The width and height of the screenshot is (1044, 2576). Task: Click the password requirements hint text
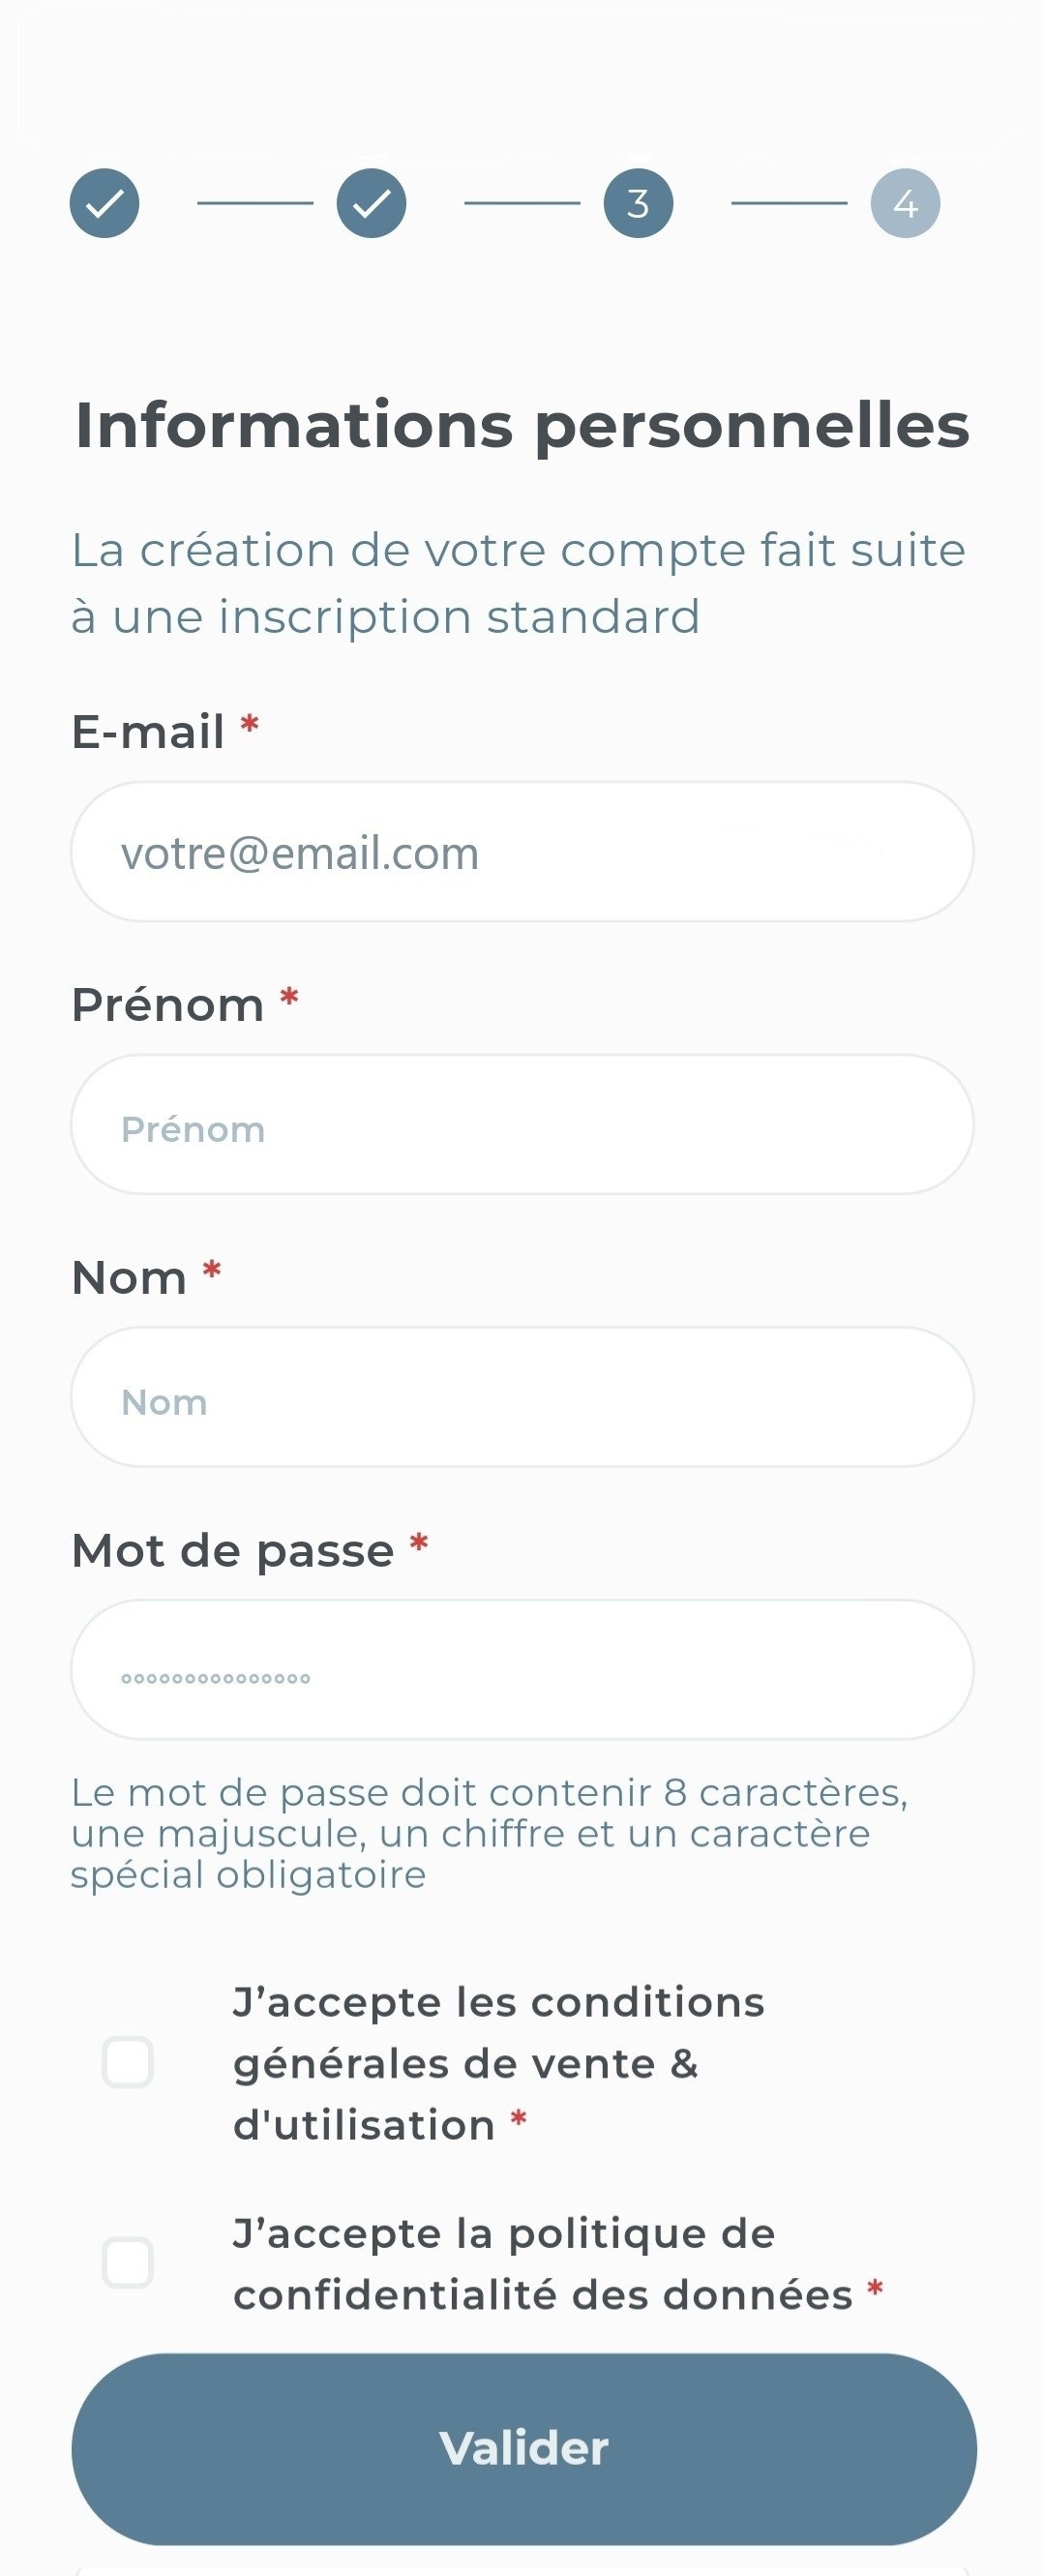[x=488, y=1833]
